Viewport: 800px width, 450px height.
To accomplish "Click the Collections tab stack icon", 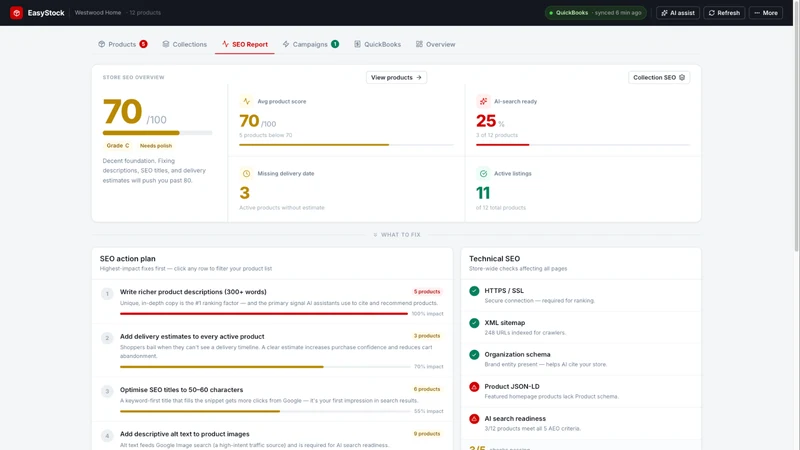I will pyautogui.click(x=166, y=44).
